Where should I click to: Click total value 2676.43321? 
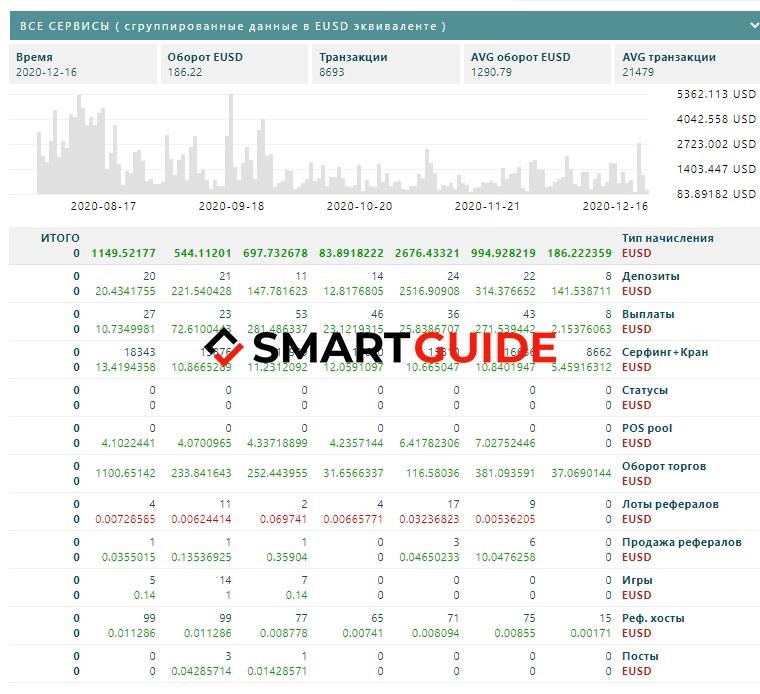tap(427, 253)
